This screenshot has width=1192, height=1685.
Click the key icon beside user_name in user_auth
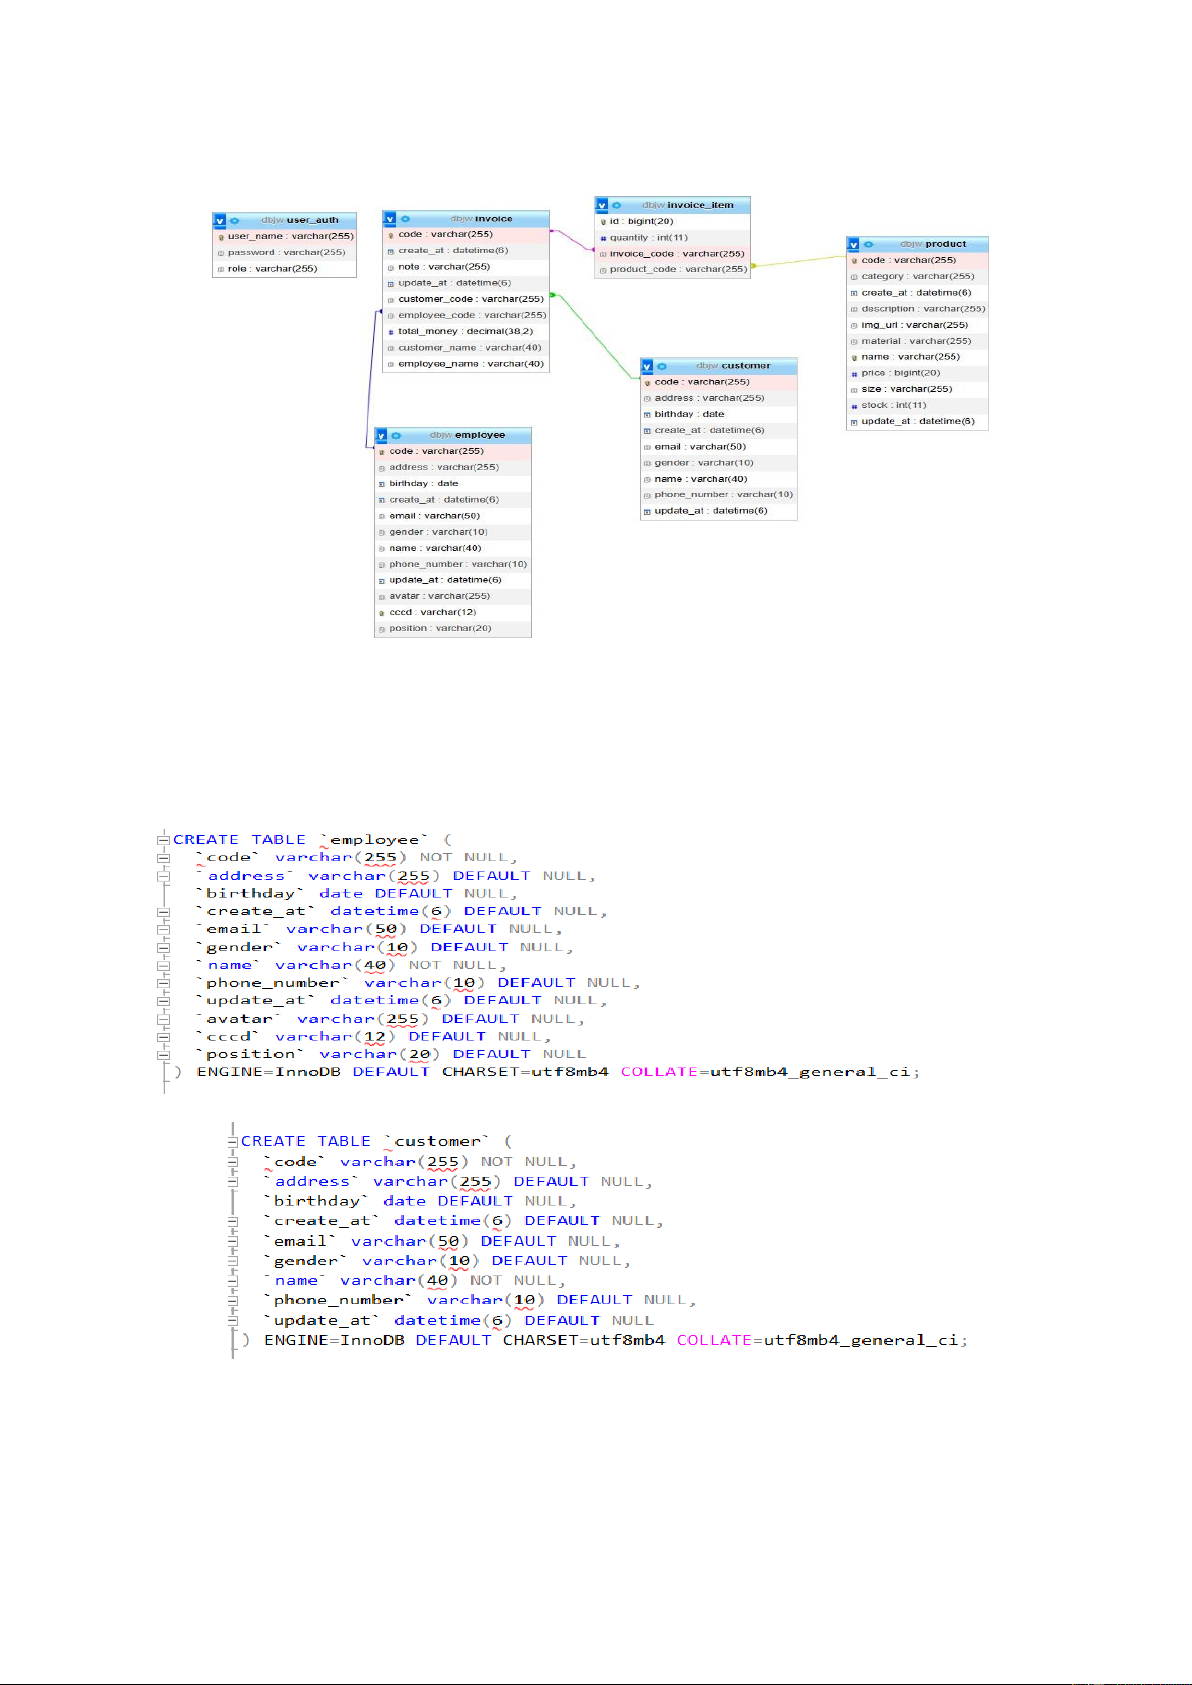[221, 237]
